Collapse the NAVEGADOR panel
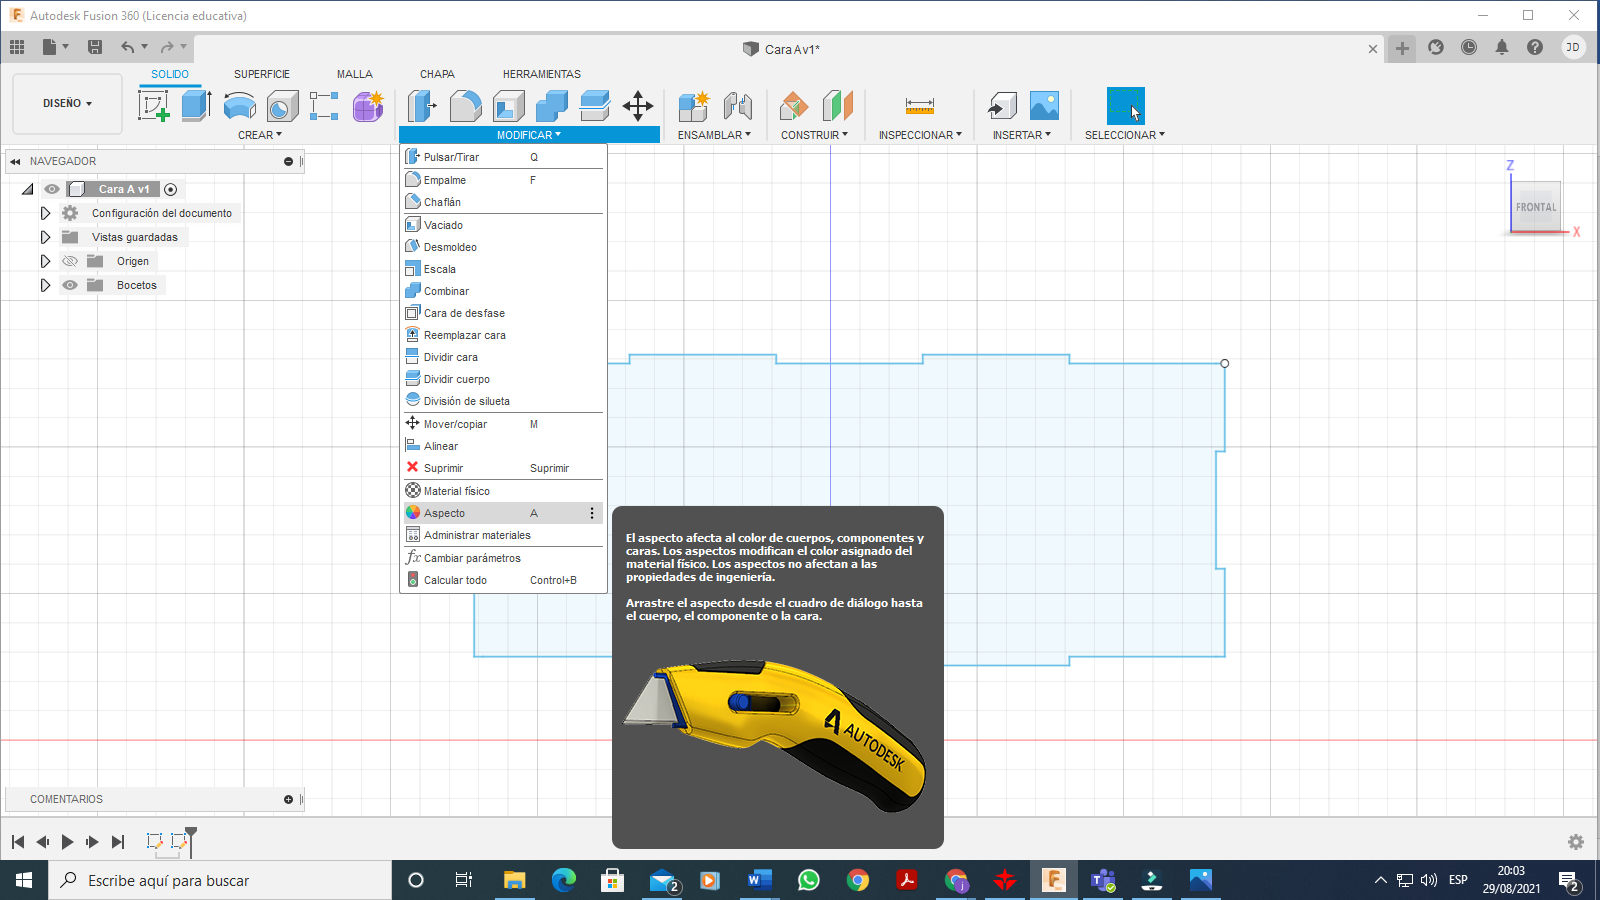Viewport: 1600px width, 900px height. [x=15, y=161]
